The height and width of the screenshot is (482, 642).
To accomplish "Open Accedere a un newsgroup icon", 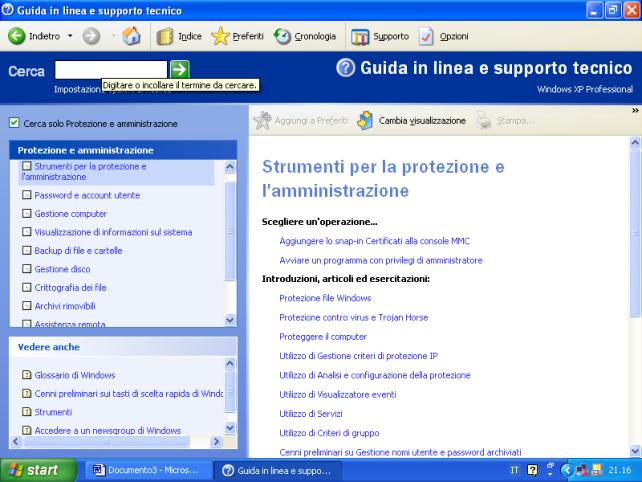I will pyautogui.click(x=27, y=430).
